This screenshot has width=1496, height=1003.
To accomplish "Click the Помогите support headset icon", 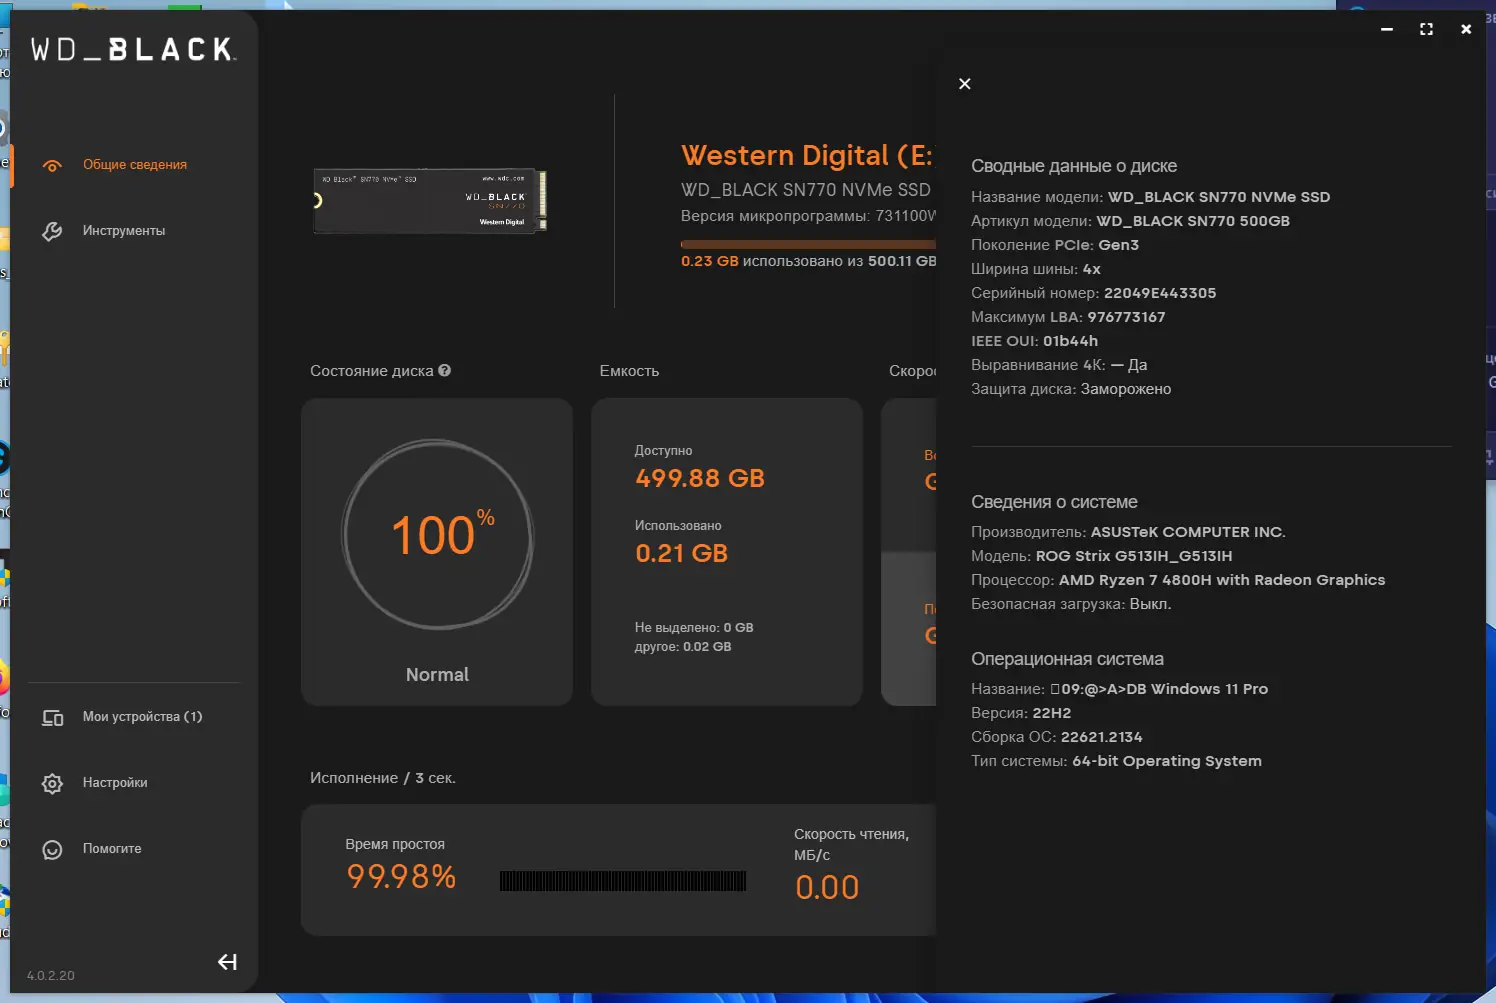I will (x=52, y=849).
